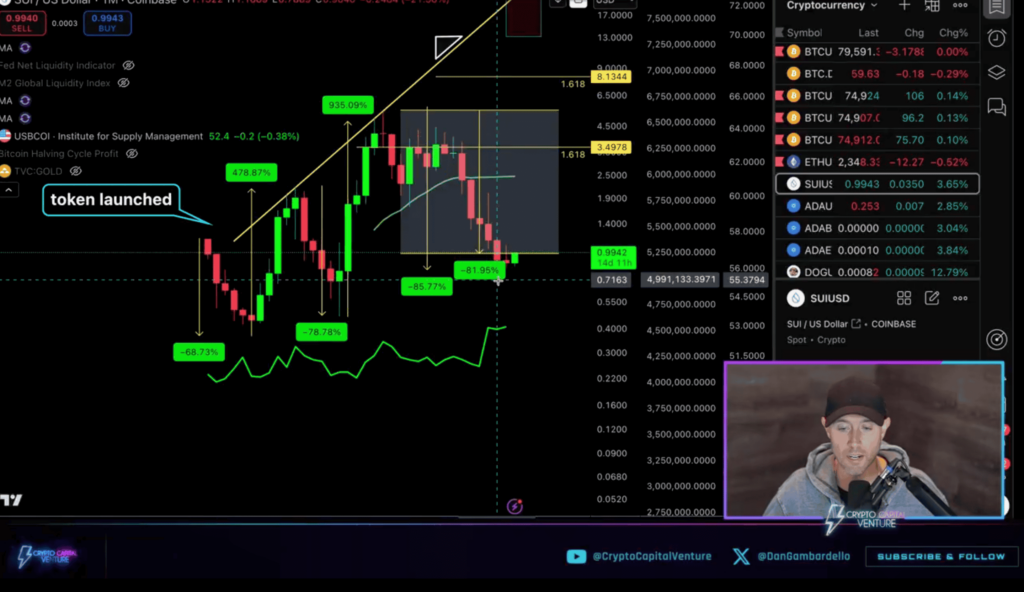
Task: Select the 935.09% measurement label
Action: click(x=347, y=105)
